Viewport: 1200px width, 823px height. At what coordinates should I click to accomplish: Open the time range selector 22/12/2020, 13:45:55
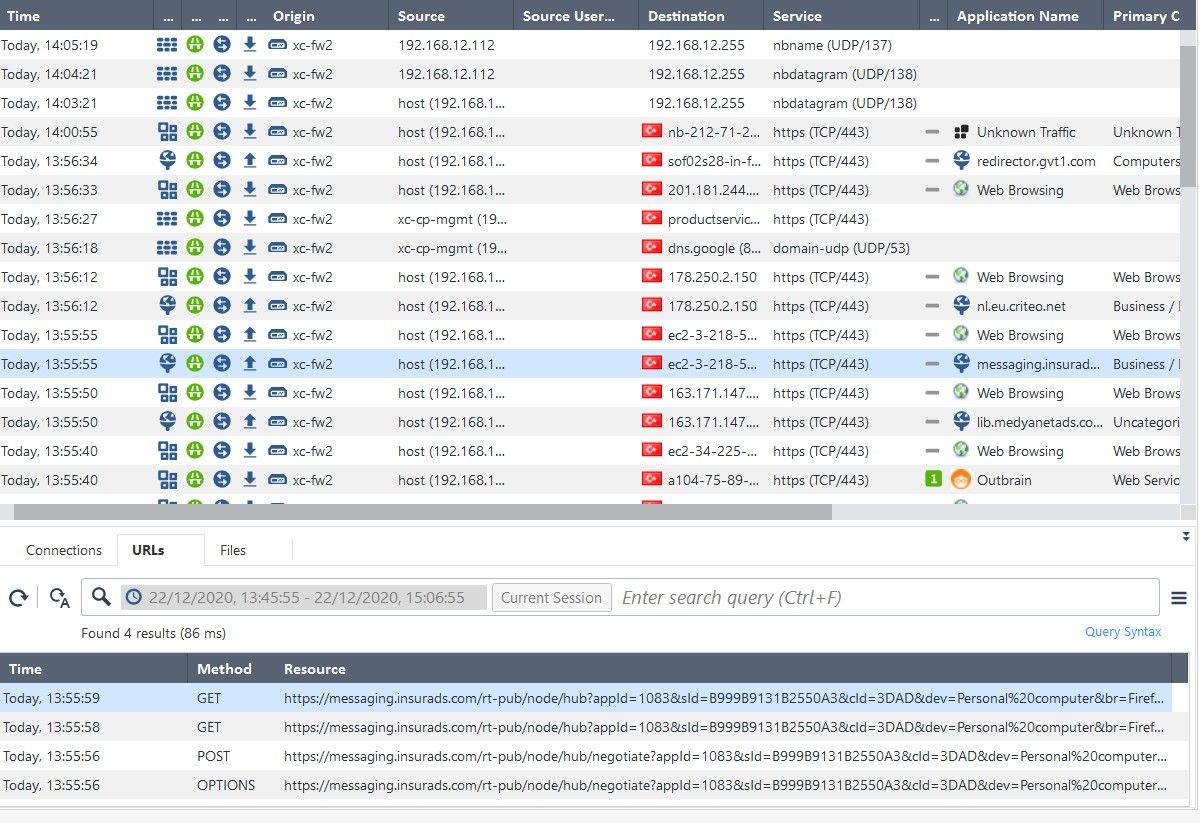click(x=304, y=598)
